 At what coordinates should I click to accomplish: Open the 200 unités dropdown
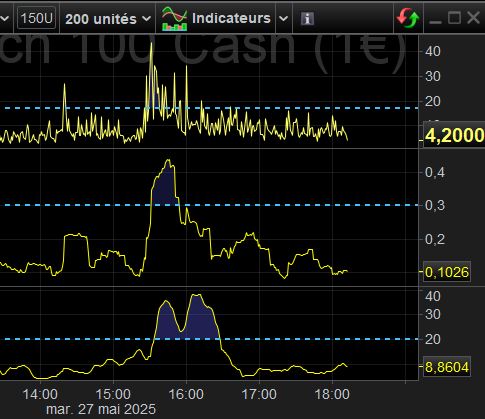(x=108, y=19)
